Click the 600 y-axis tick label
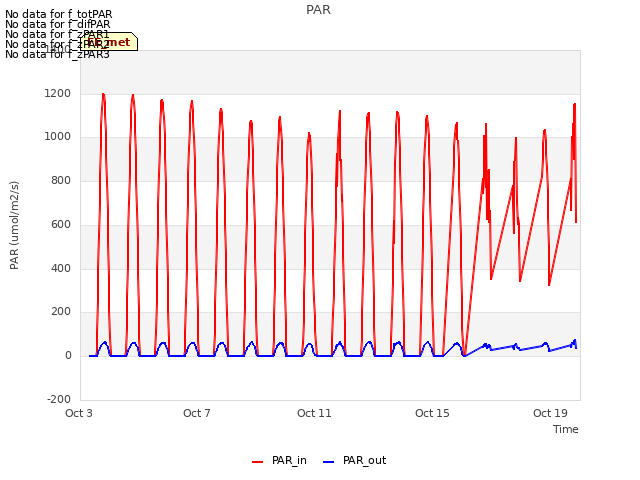Image resolution: width=640 pixels, height=480 pixels. [x=61, y=224]
